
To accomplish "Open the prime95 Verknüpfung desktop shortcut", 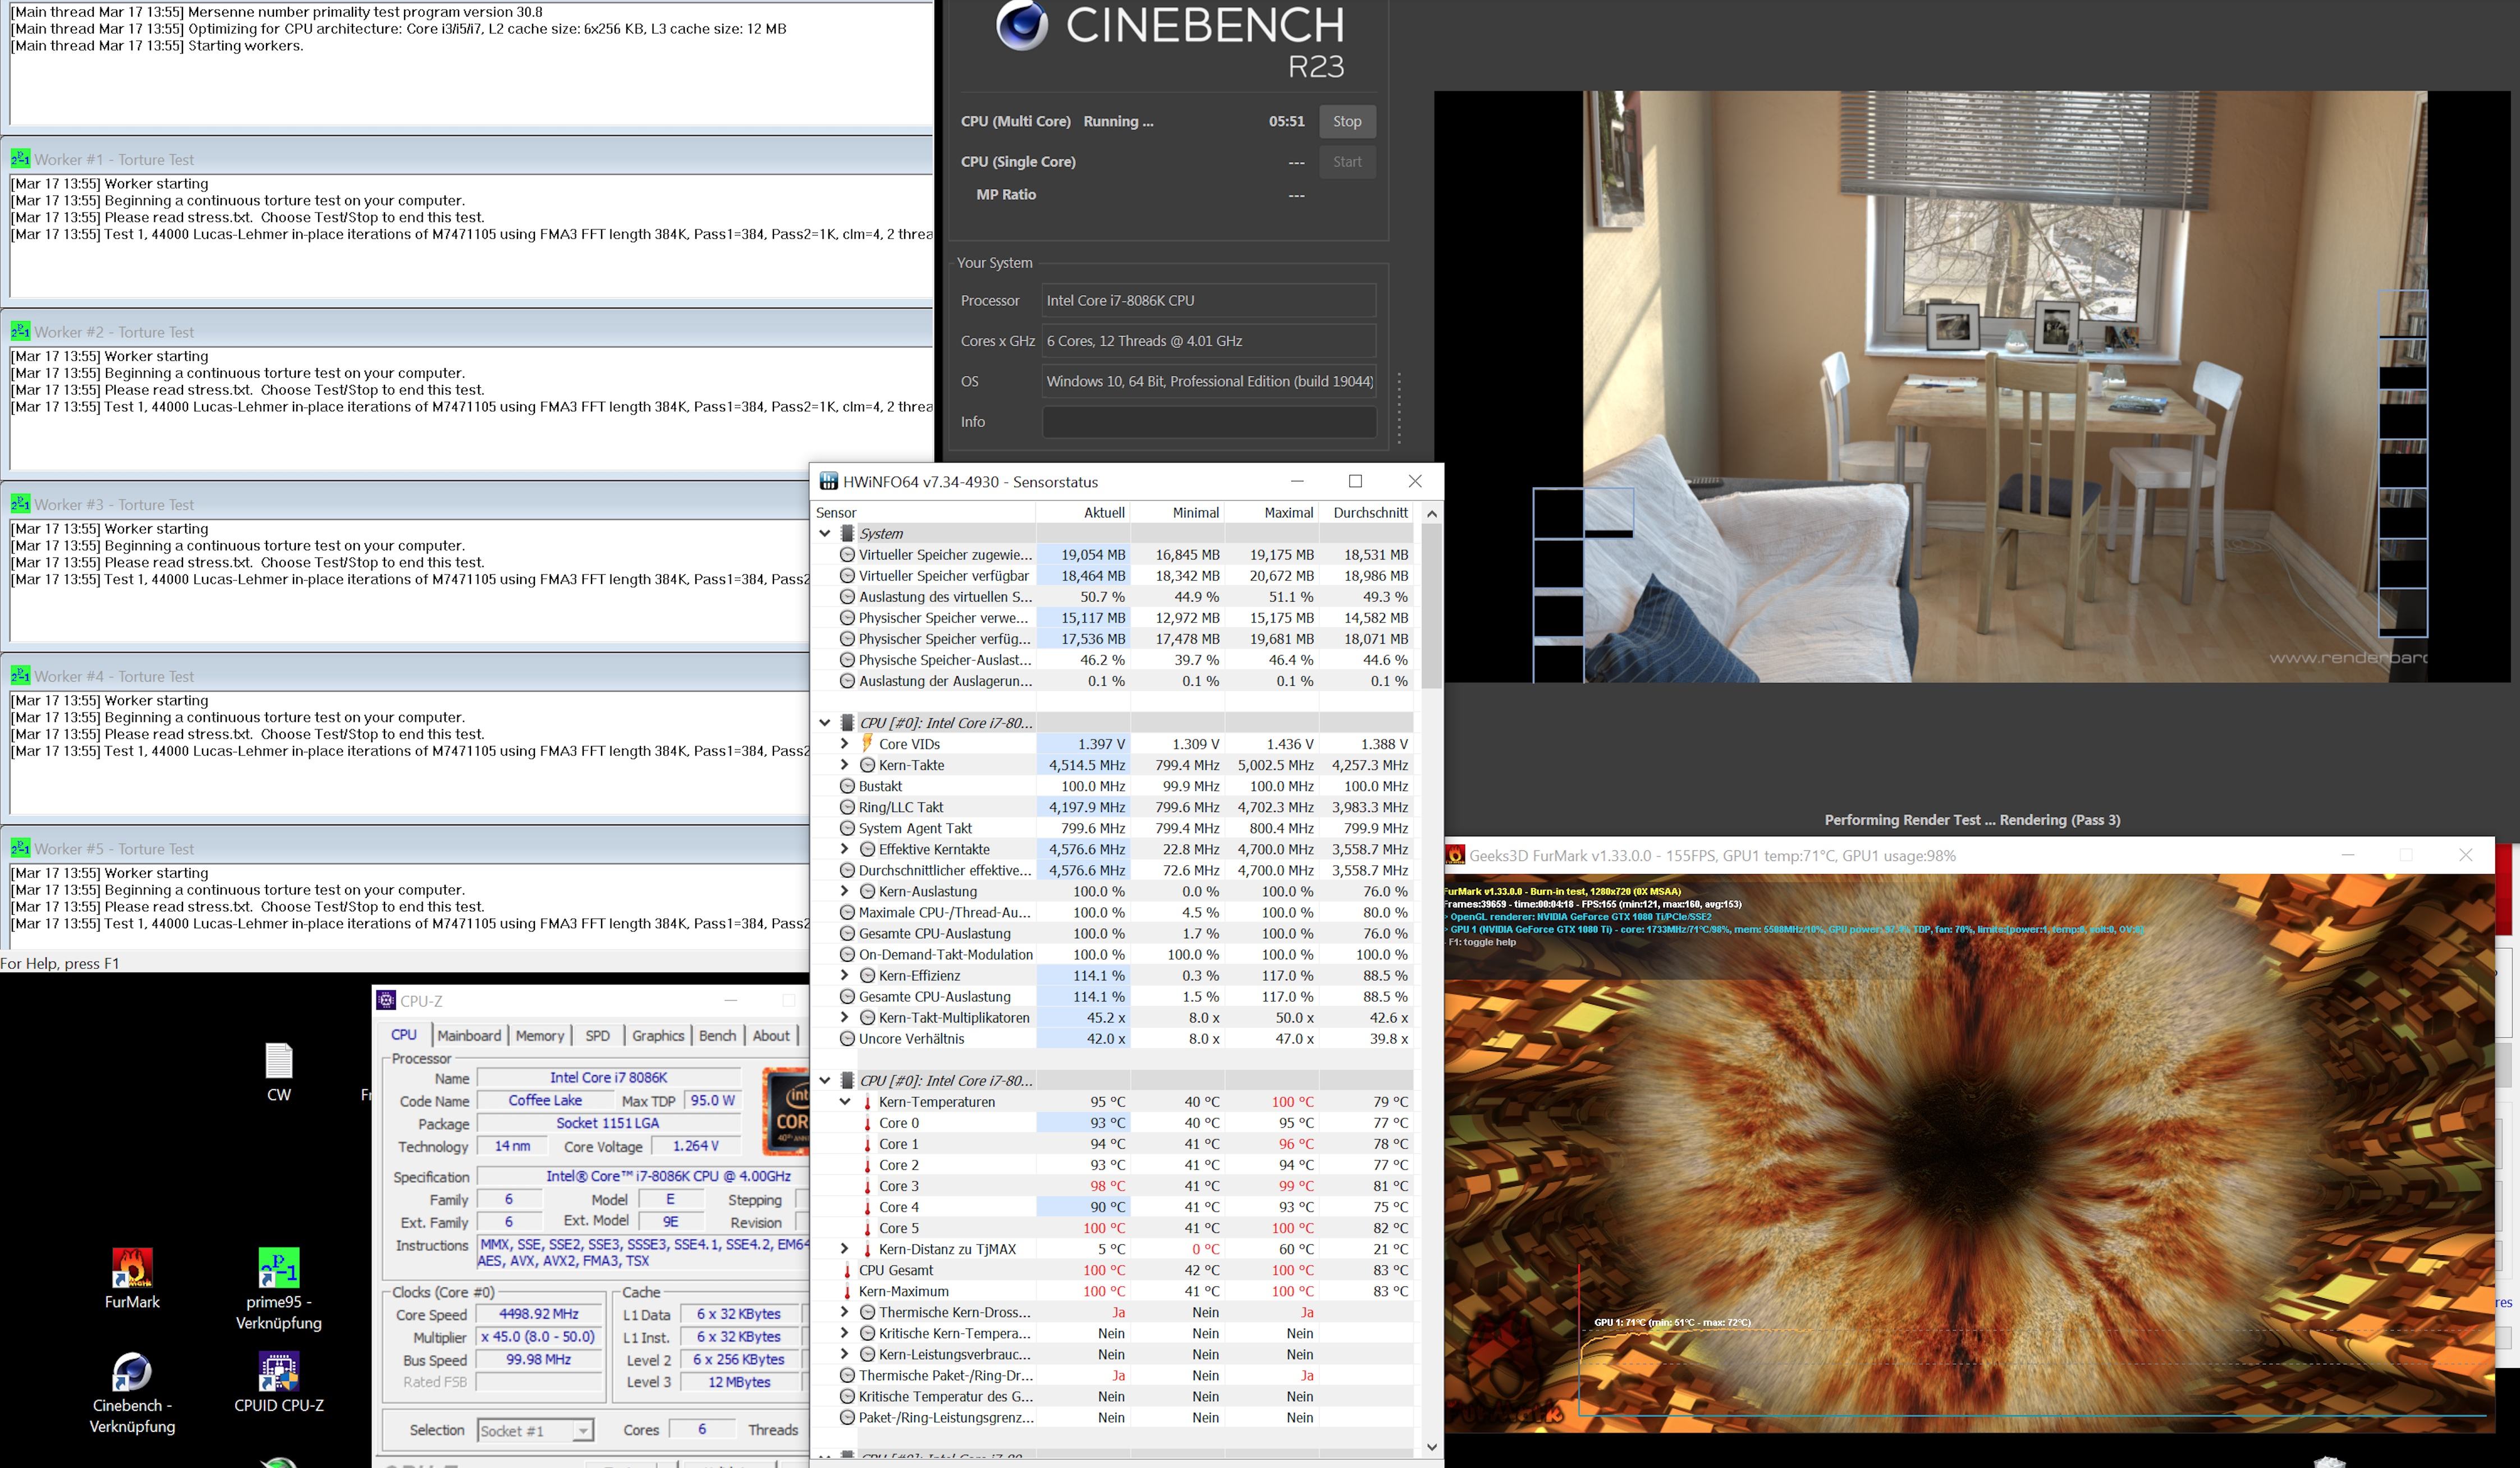I will (x=278, y=1288).
